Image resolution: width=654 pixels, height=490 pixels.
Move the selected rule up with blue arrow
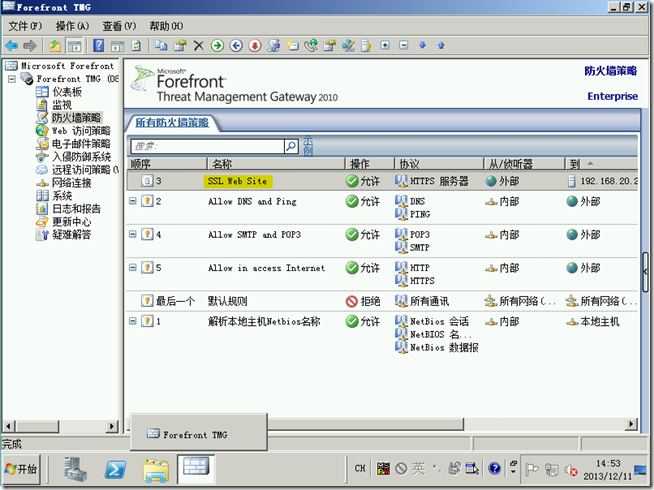coord(441,45)
